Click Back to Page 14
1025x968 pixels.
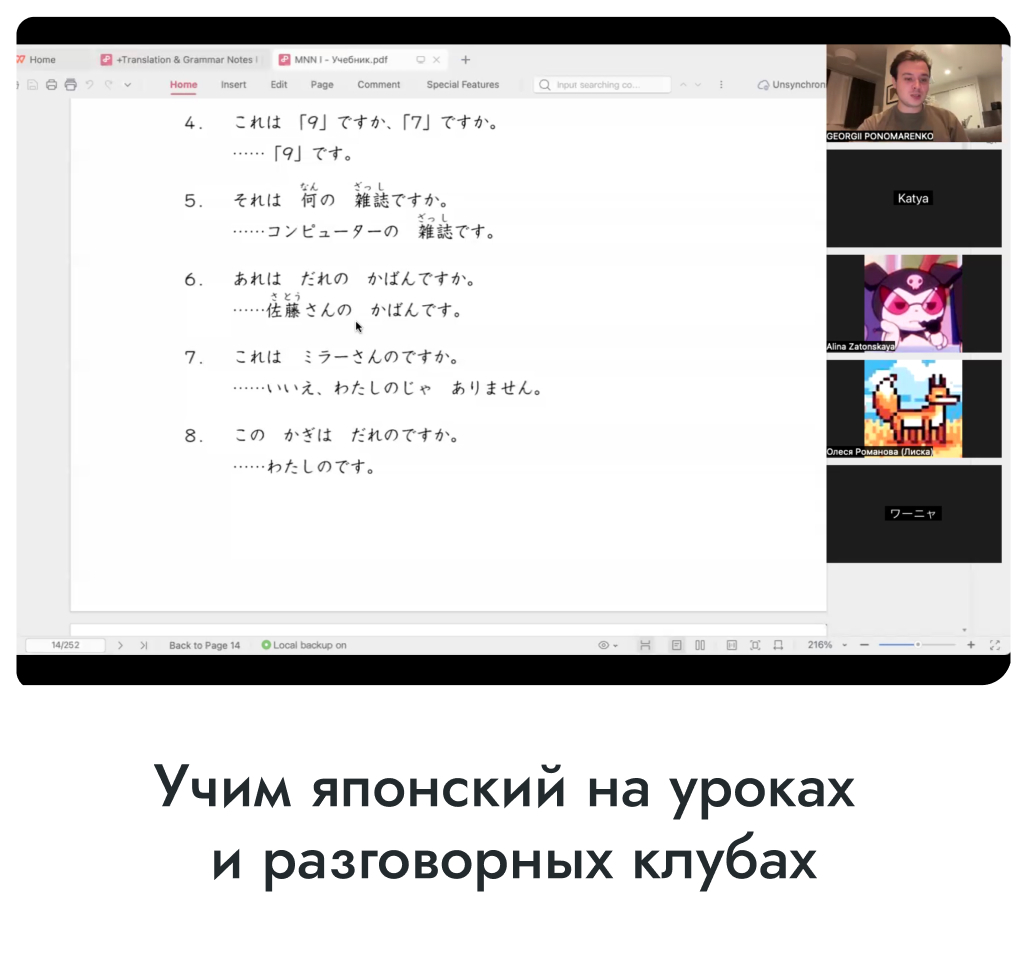pos(205,645)
